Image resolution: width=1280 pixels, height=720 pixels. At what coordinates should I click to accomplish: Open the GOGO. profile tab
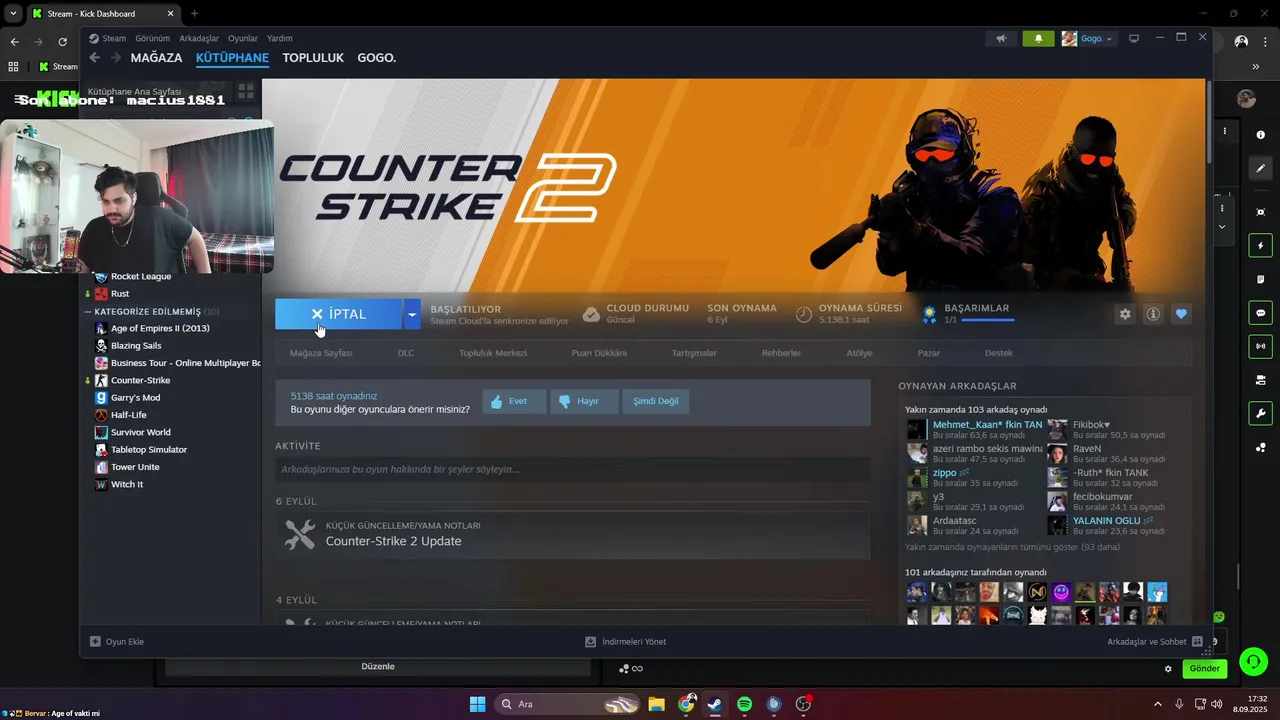pos(377,58)
